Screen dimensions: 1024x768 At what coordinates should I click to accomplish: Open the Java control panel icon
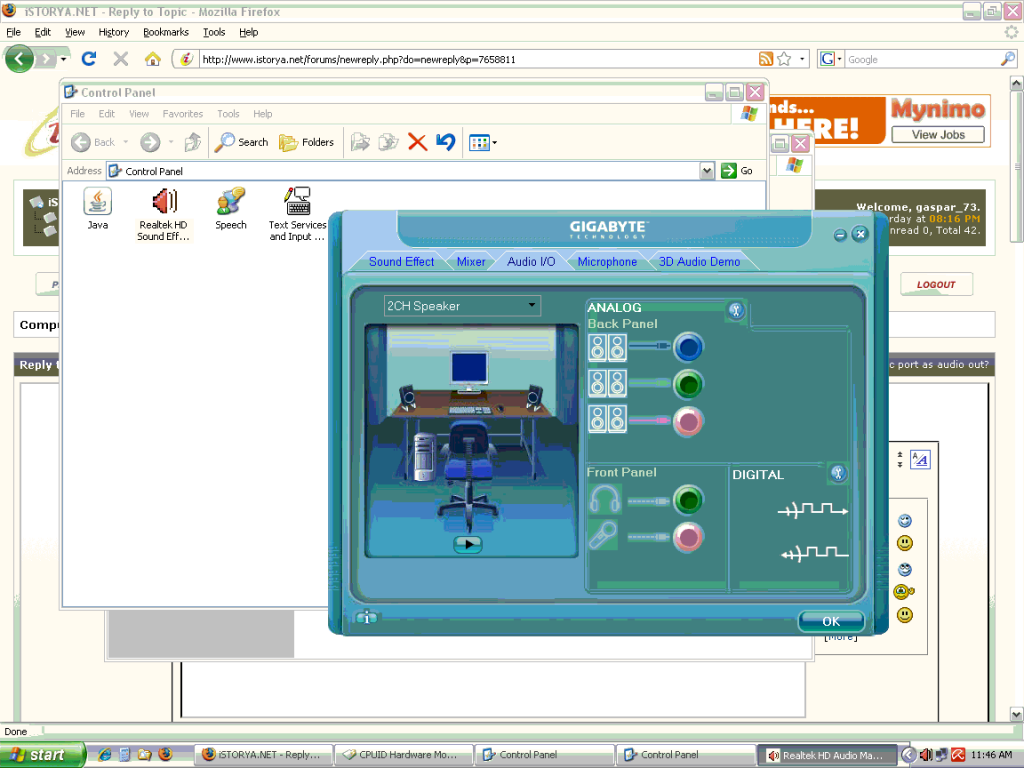click(x=97, y=203)
